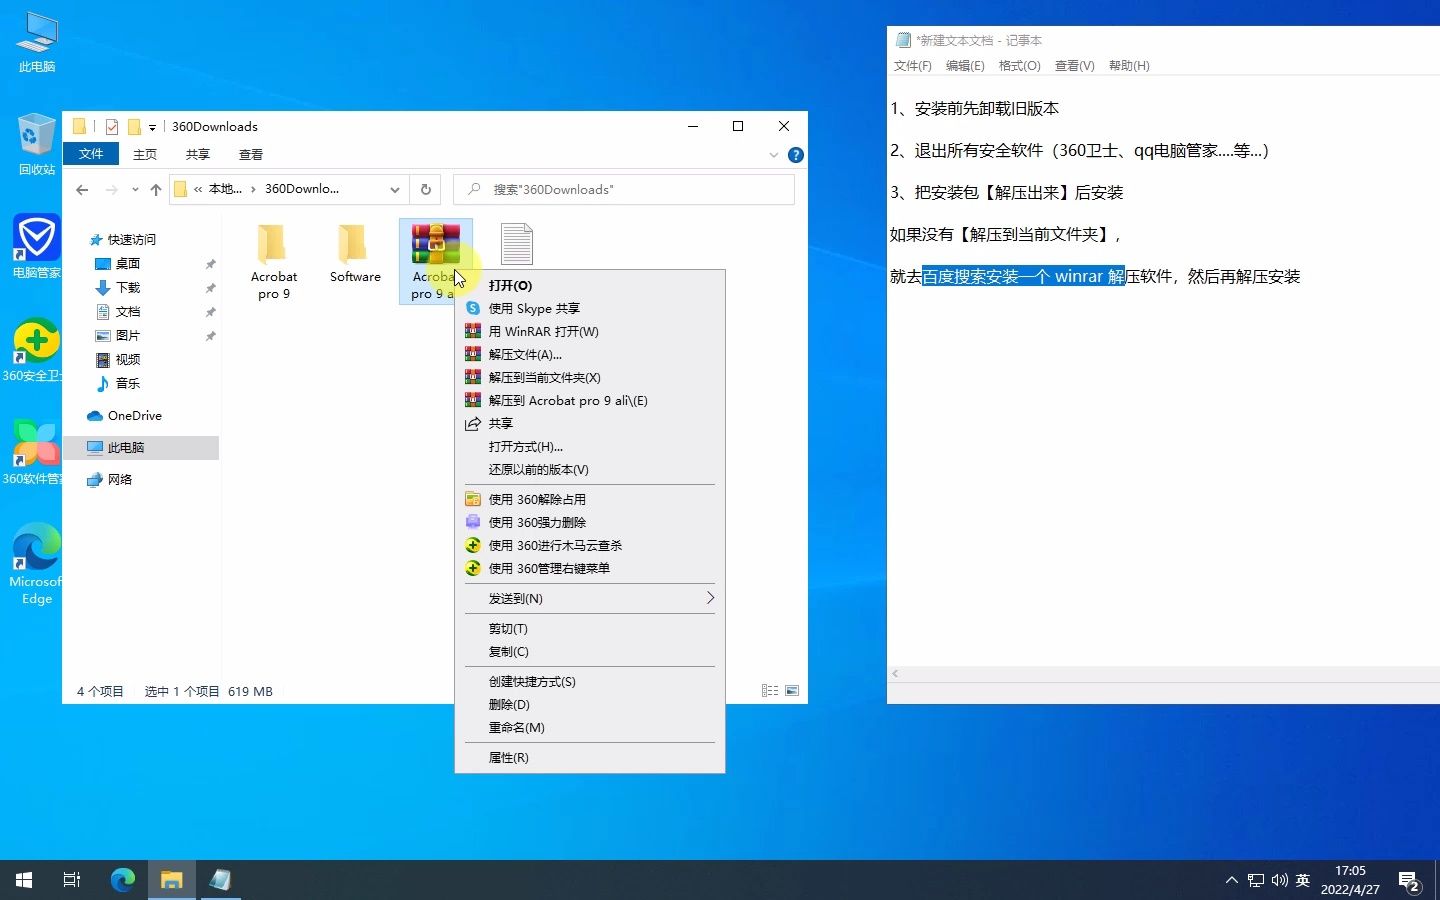Switch to the 查看 ribbon tab
This screenshot has width=1440, height=900.
(250, 154)
